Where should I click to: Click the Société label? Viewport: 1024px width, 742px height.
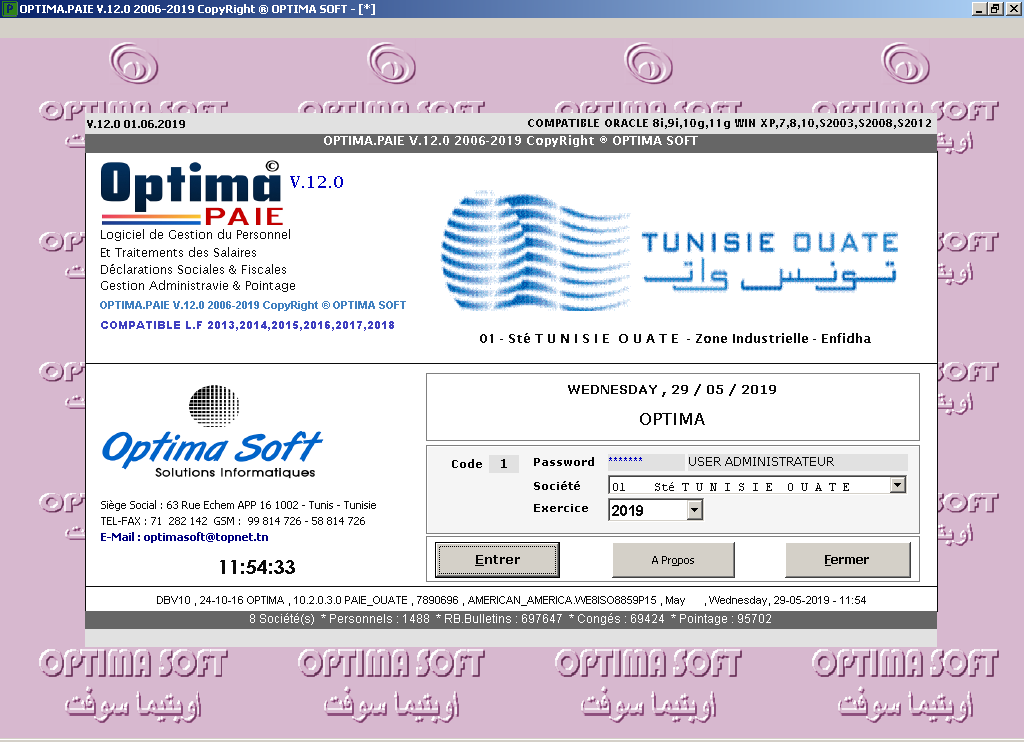[x=556, y=486]
